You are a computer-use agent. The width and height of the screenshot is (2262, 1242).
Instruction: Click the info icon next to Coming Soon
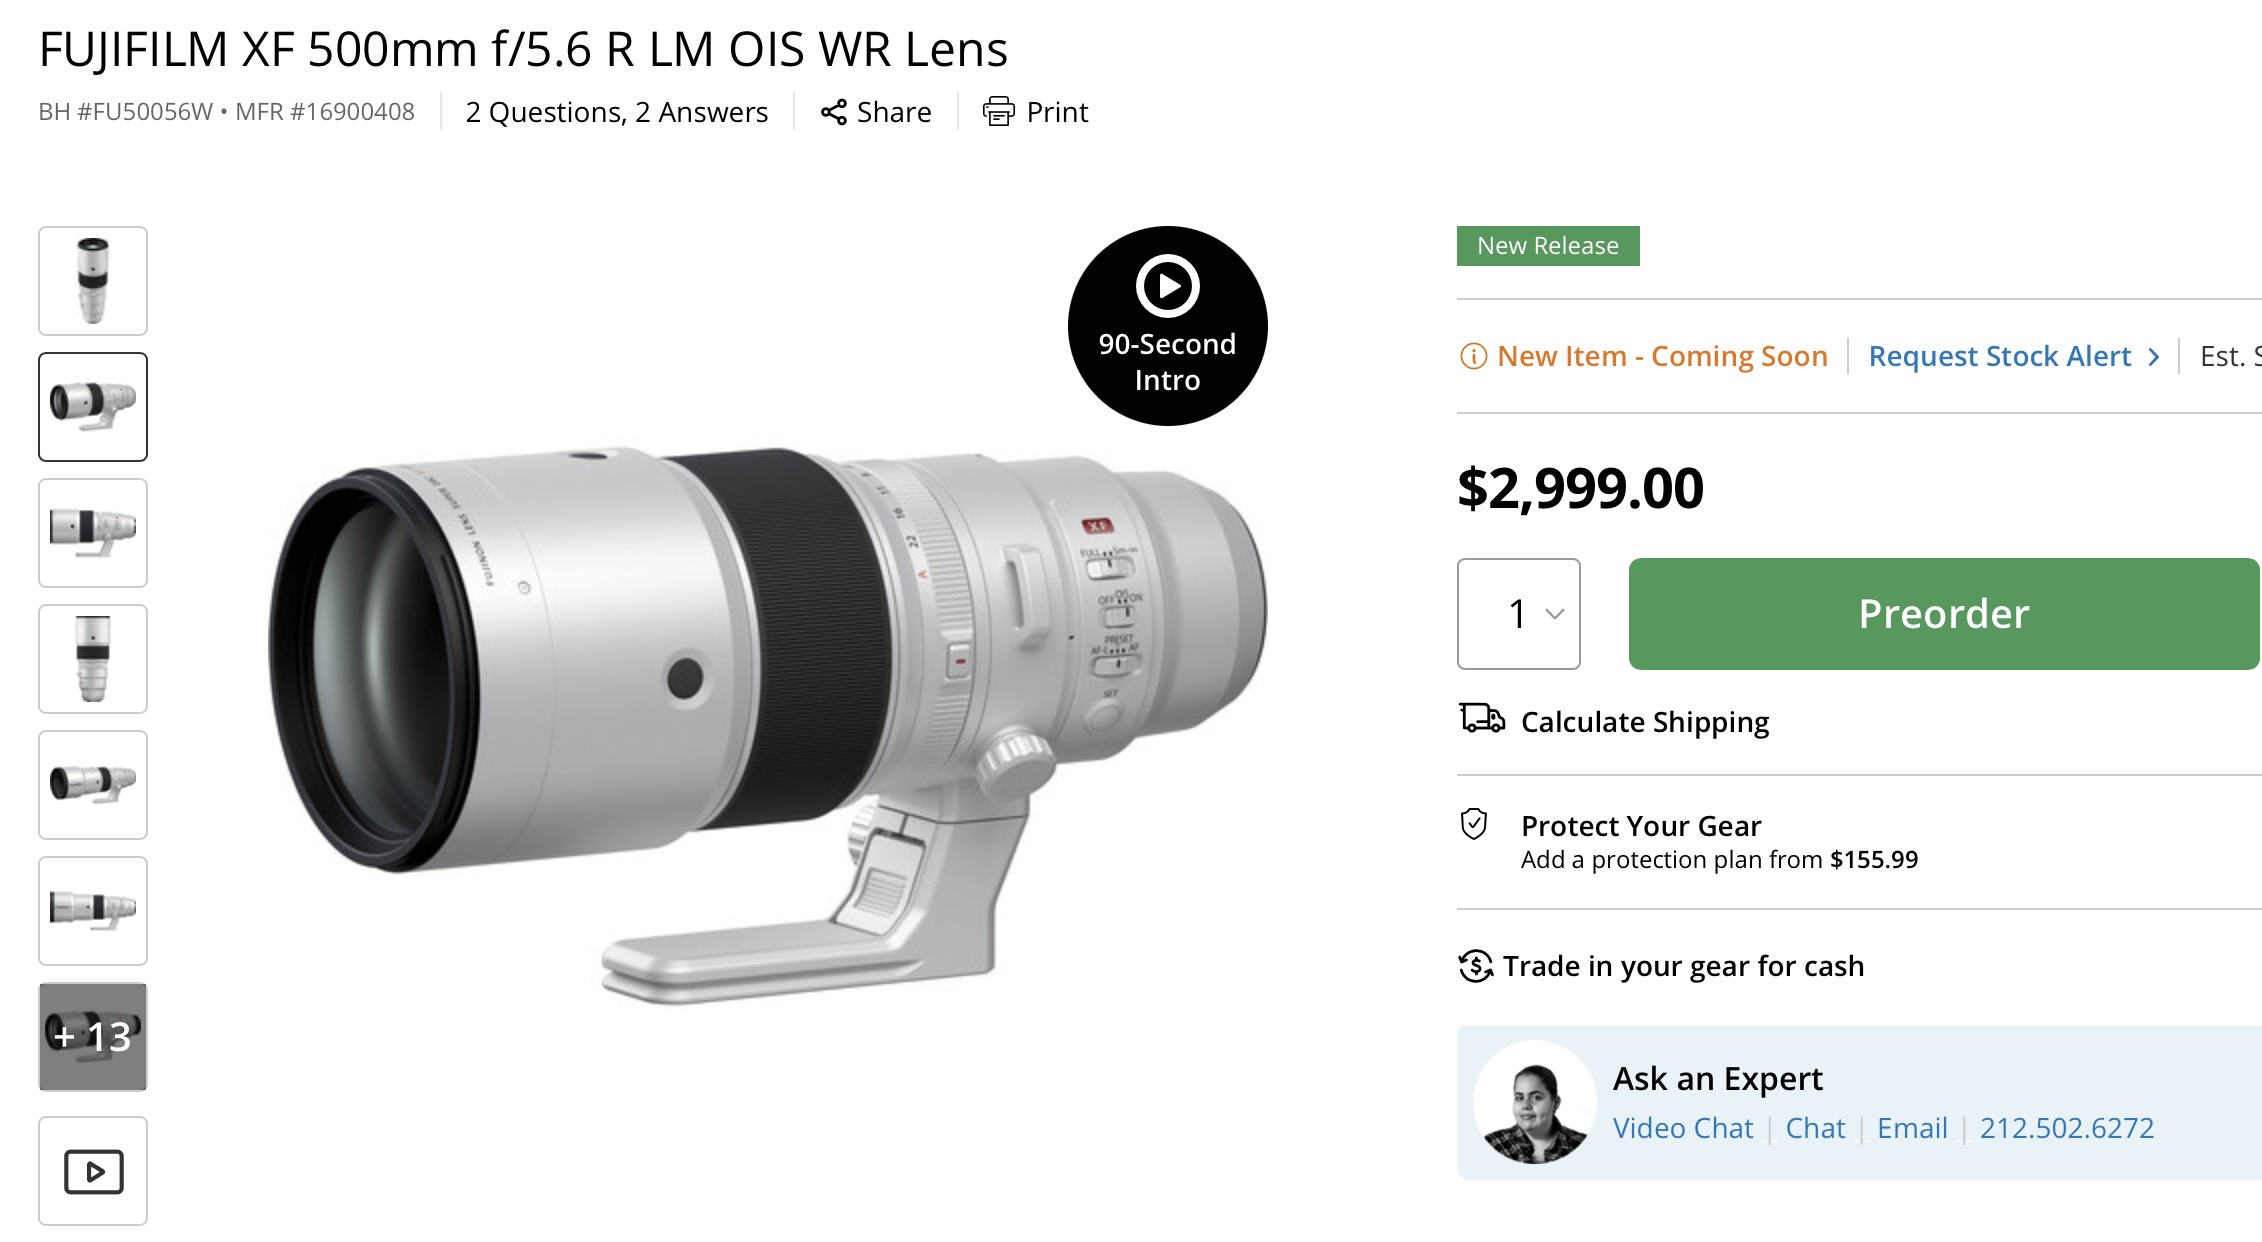pyautogui.click(x=1476, y=356)
